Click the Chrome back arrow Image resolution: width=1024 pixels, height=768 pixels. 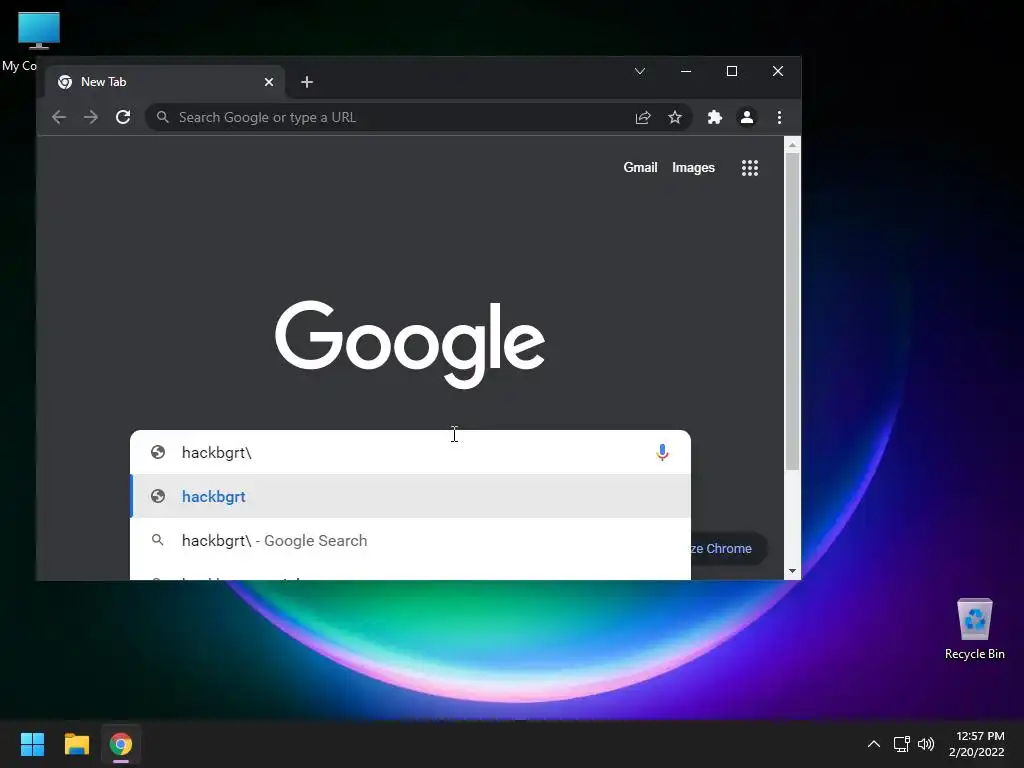tap(59, 117)
